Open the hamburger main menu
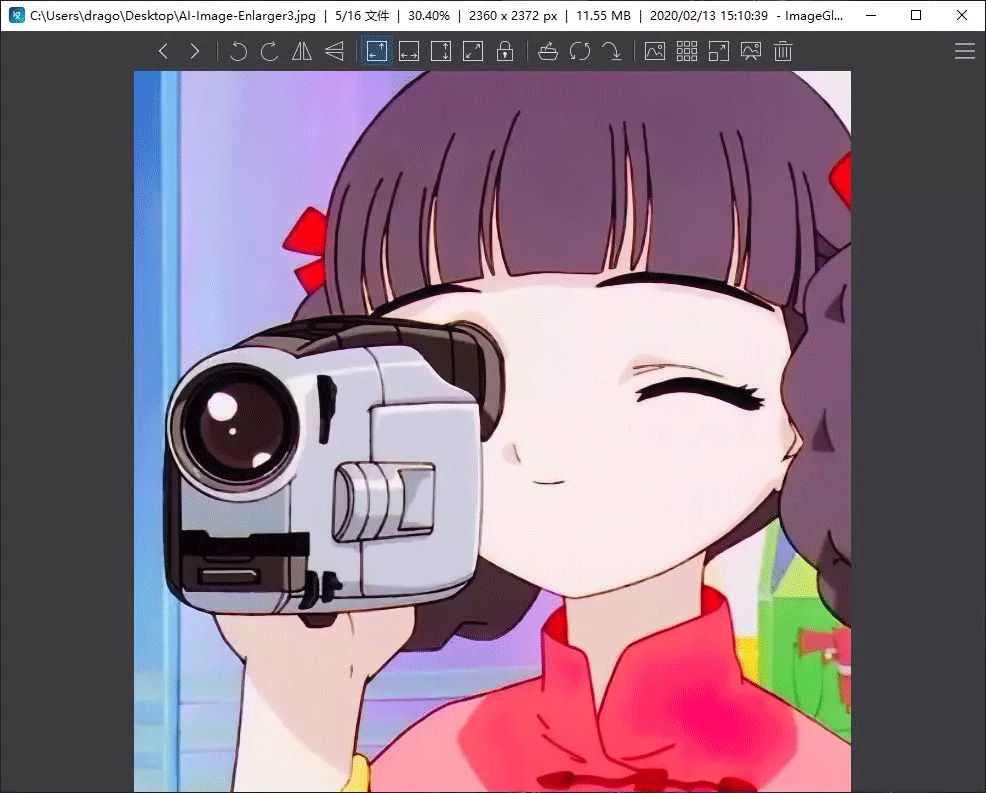 point(965,51)
